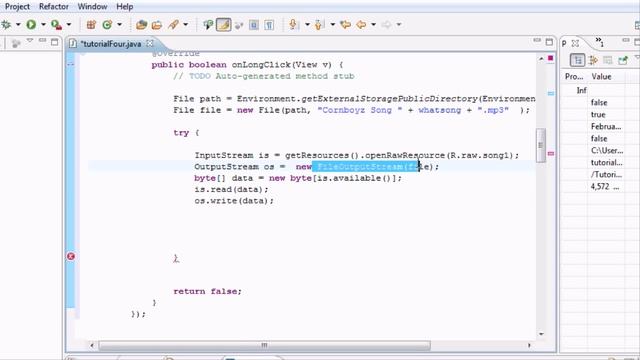Click the Debug bug icon in toolbar
This screenshot has height=360, width=640.
tap(6, 25)
